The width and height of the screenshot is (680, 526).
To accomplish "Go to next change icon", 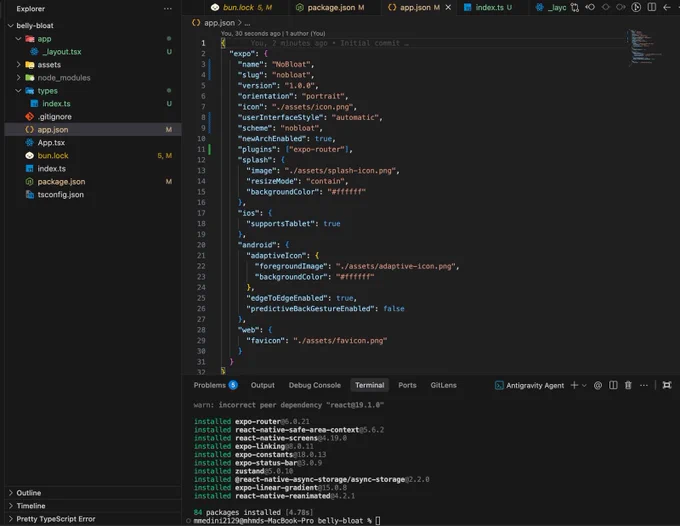I will [x=621, y=7].
